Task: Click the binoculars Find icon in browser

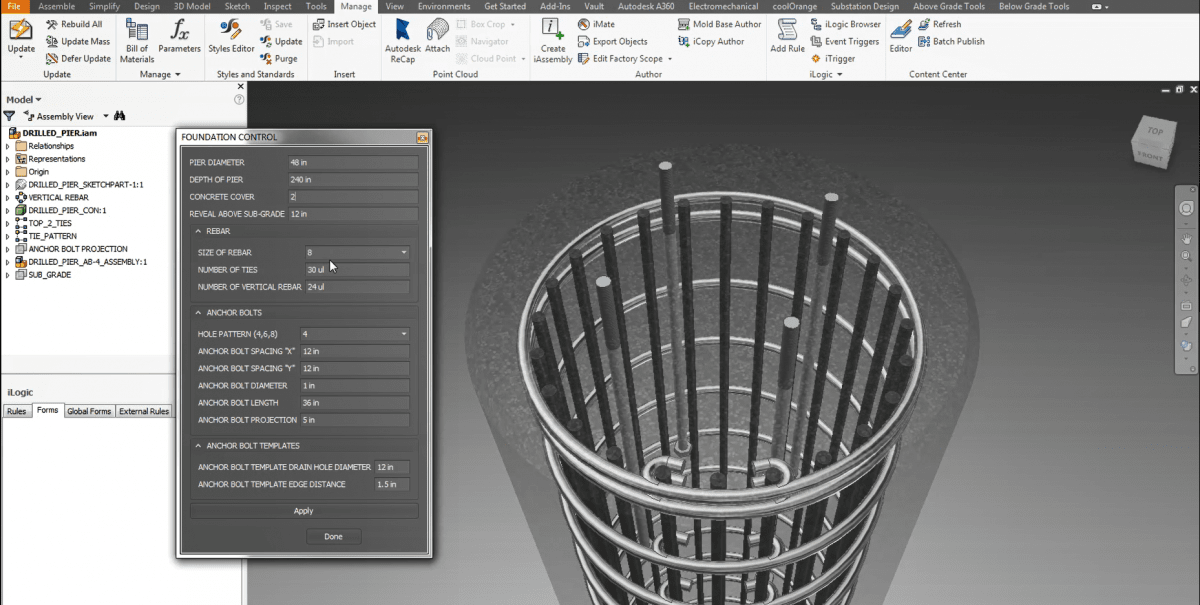Action: [x=120, y=116]
